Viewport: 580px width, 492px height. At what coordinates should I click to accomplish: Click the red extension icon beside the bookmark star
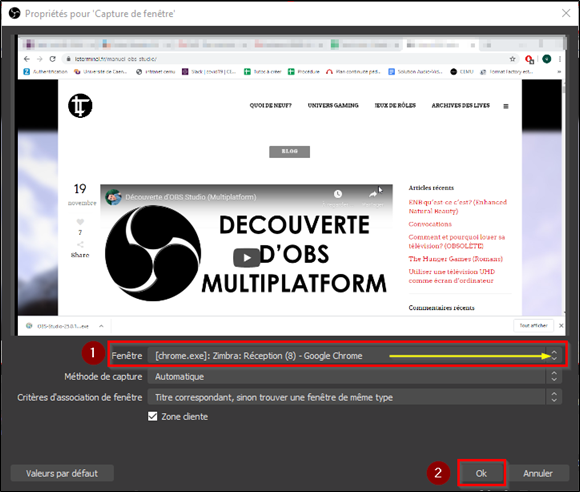pos(529,59)
